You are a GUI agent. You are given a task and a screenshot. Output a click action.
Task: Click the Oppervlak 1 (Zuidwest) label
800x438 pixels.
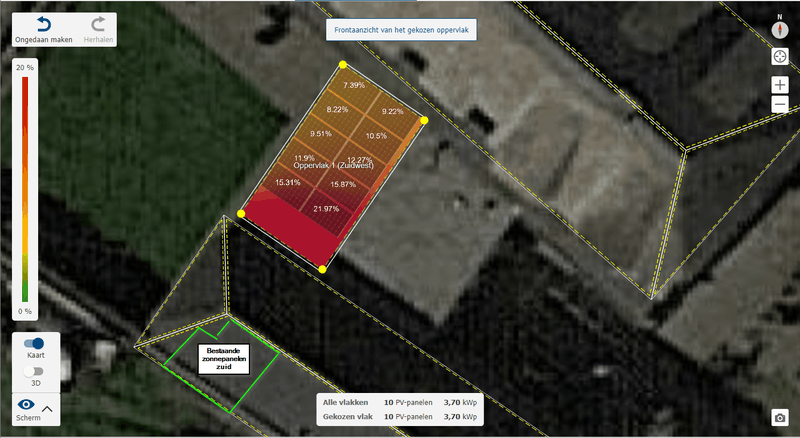click(x=333, y=165)
